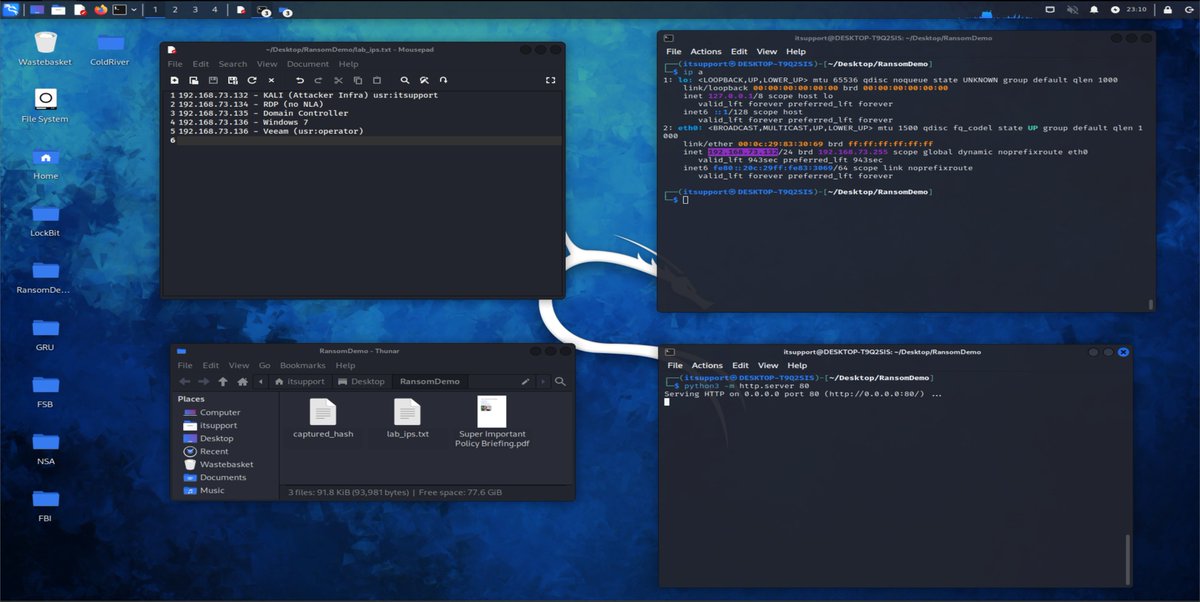Click Save As icon in Mousepad toolbar
Screen dimensions: 1200x602
point(232,80)
